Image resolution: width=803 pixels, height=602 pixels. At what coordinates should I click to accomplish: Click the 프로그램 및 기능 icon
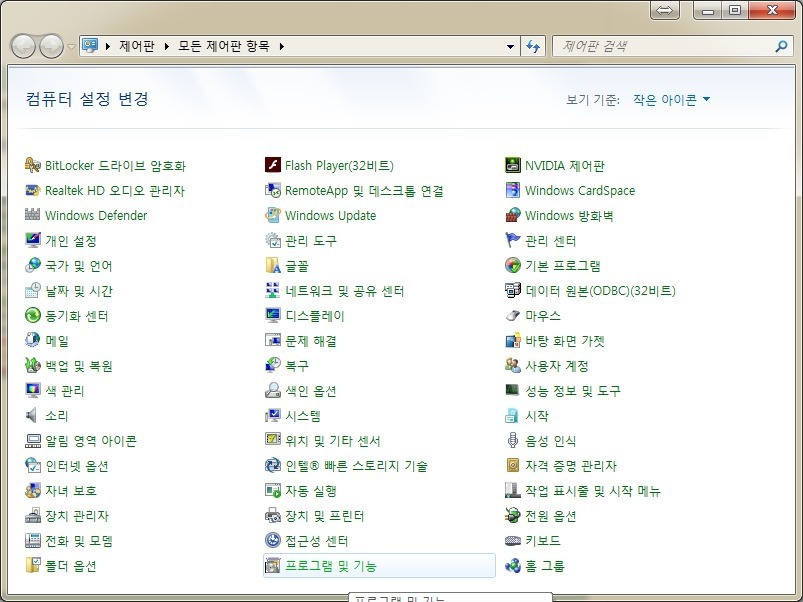pos(272,566)
